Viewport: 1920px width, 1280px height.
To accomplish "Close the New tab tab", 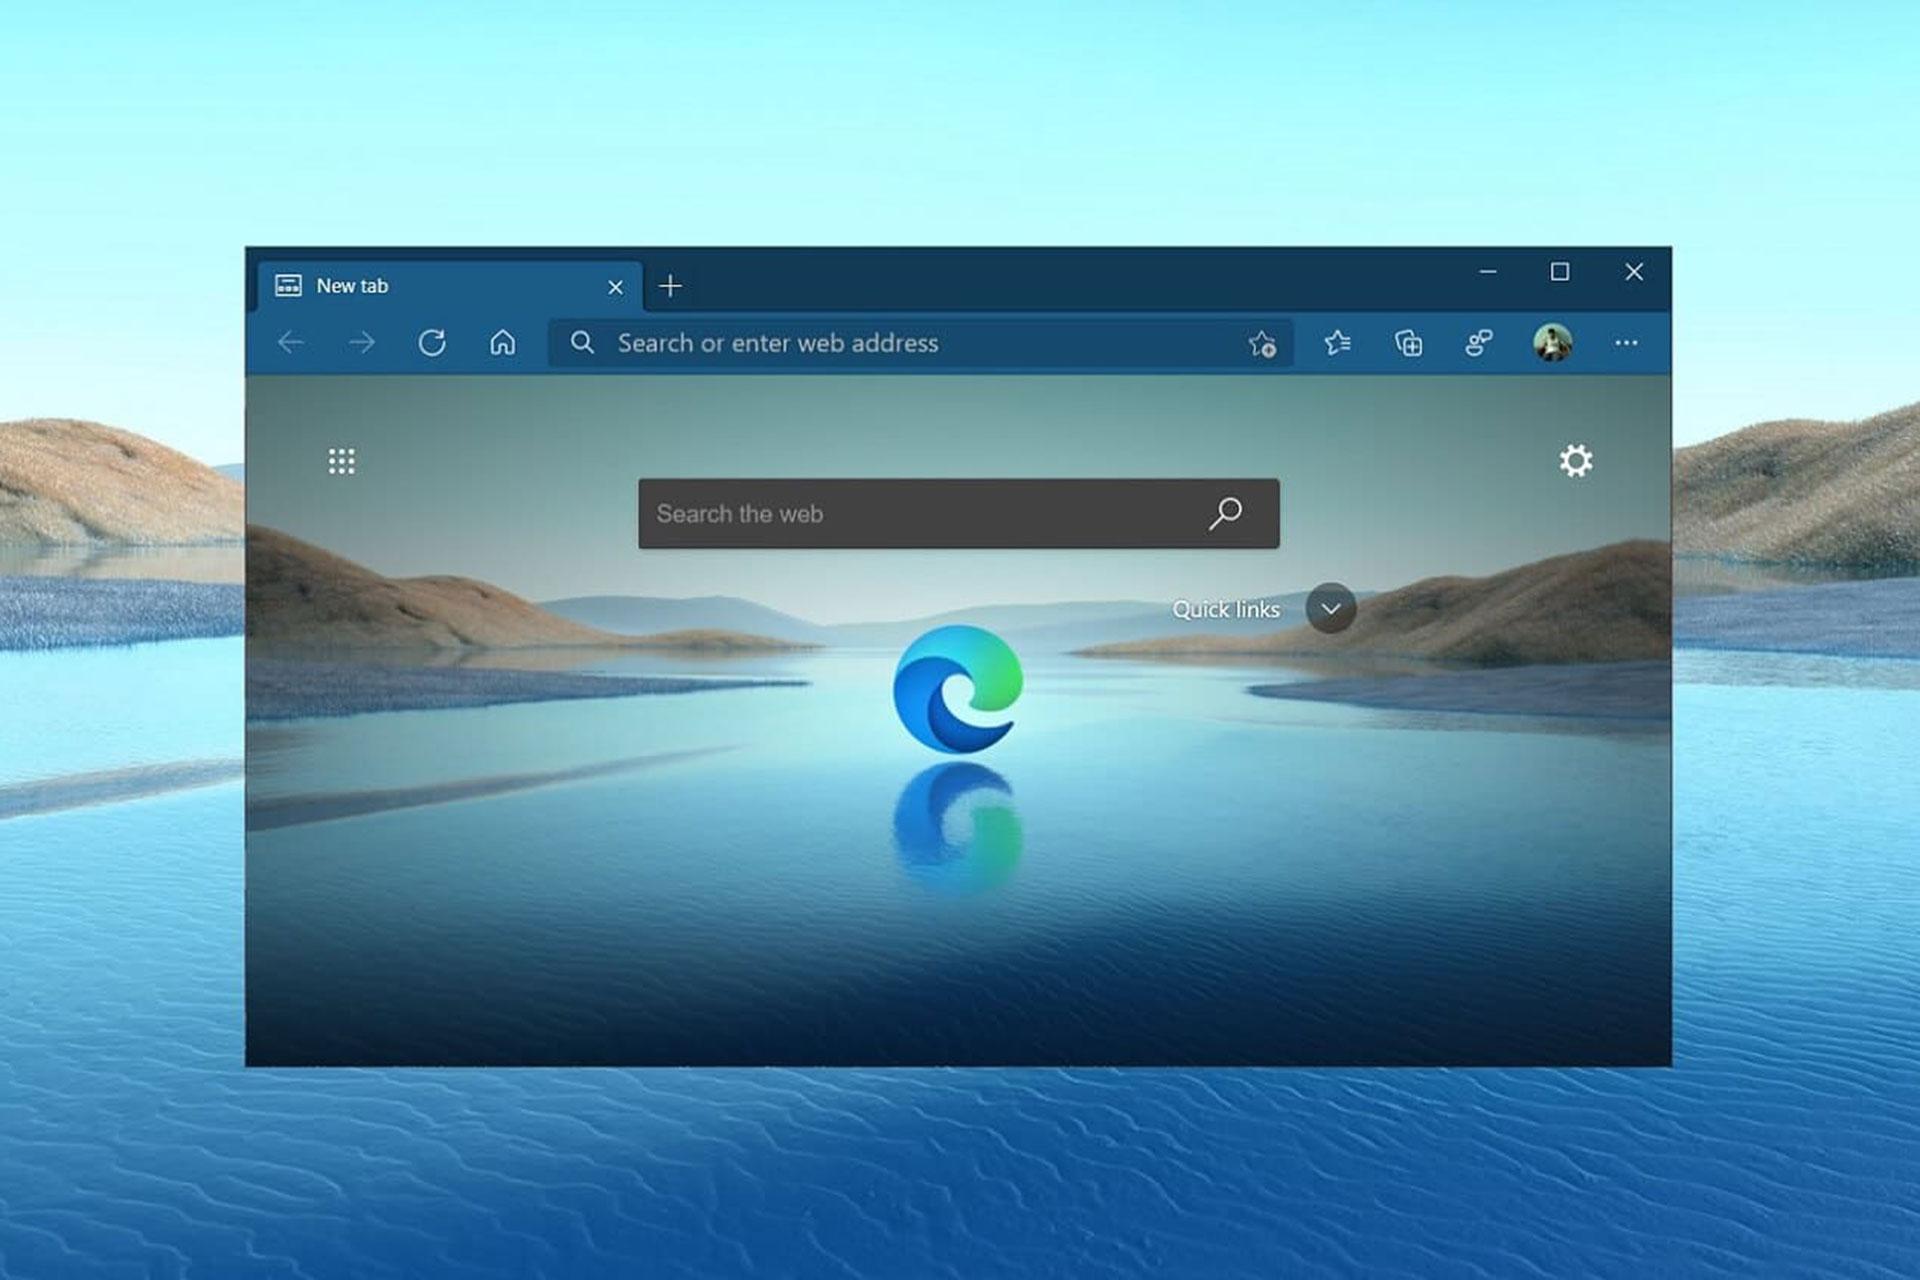I will [616, 287].
